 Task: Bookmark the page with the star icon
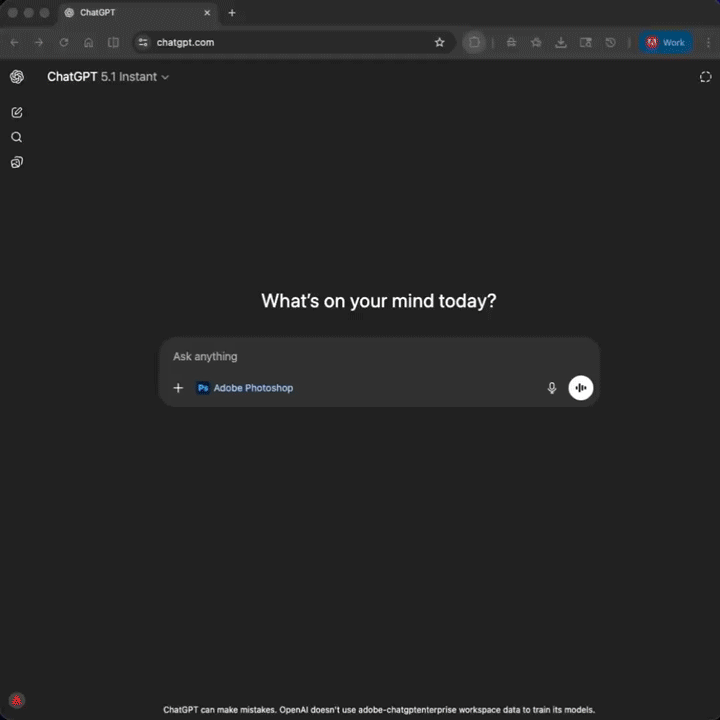(439, 43)
